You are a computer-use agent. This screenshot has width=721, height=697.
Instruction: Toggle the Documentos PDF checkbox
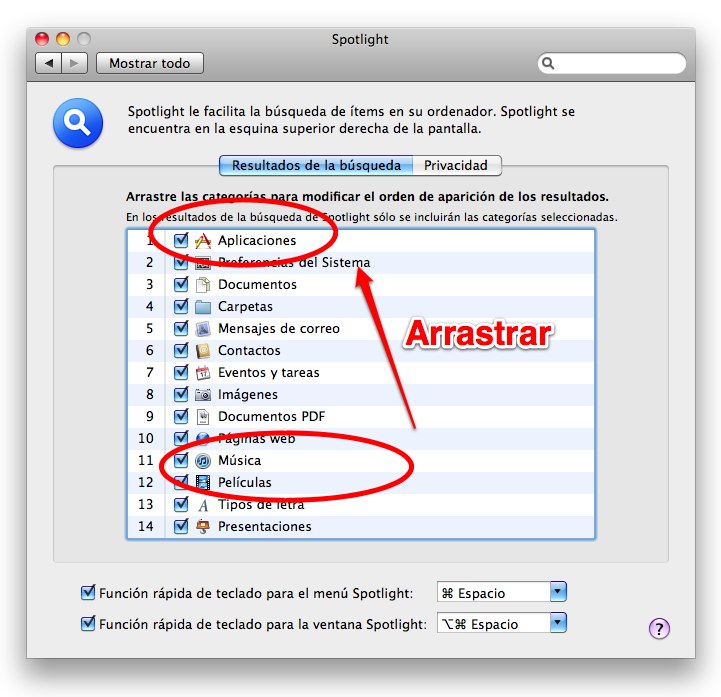(181, 416)
